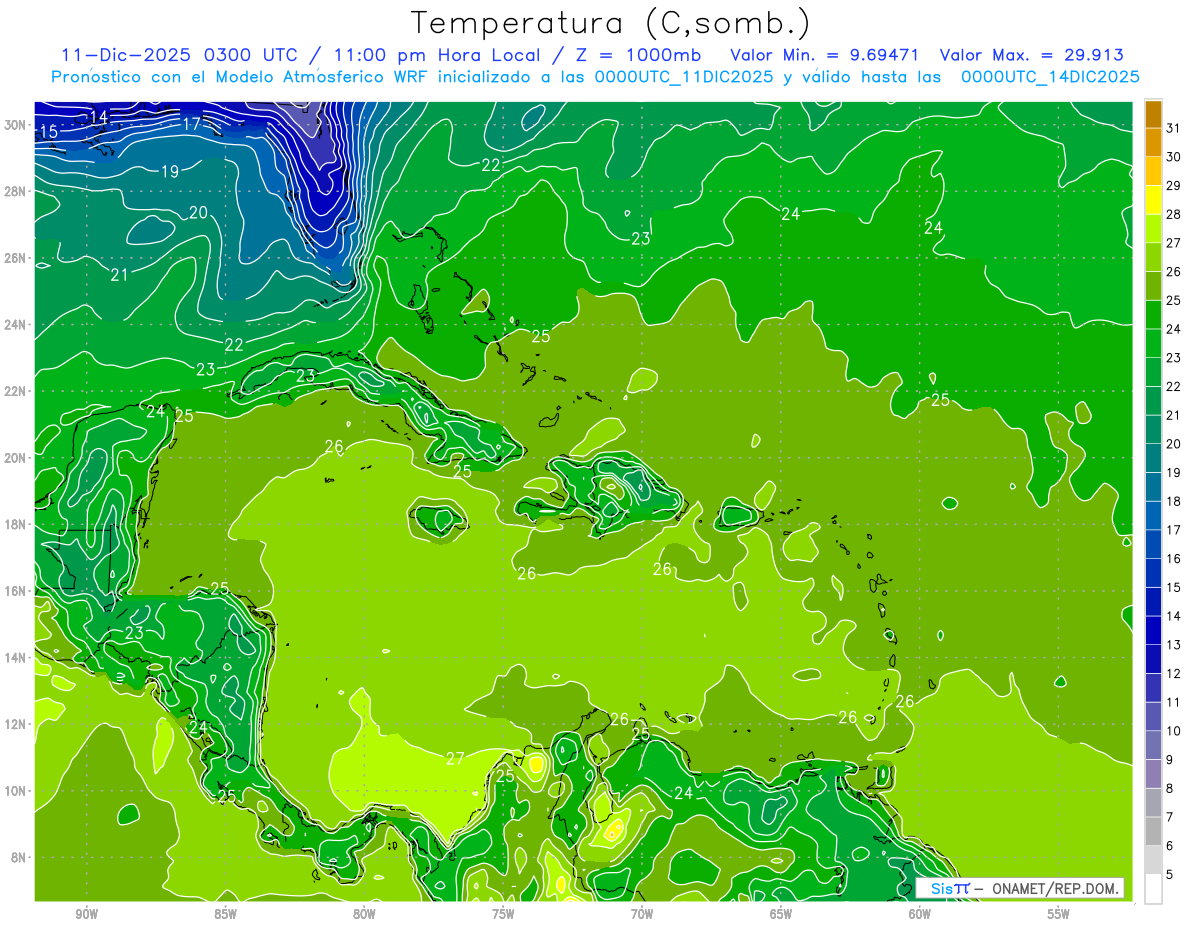This screenshot has height=927, width=1200.
Task: Click the "65W" longitude axis label
Action: click(781, 914)
